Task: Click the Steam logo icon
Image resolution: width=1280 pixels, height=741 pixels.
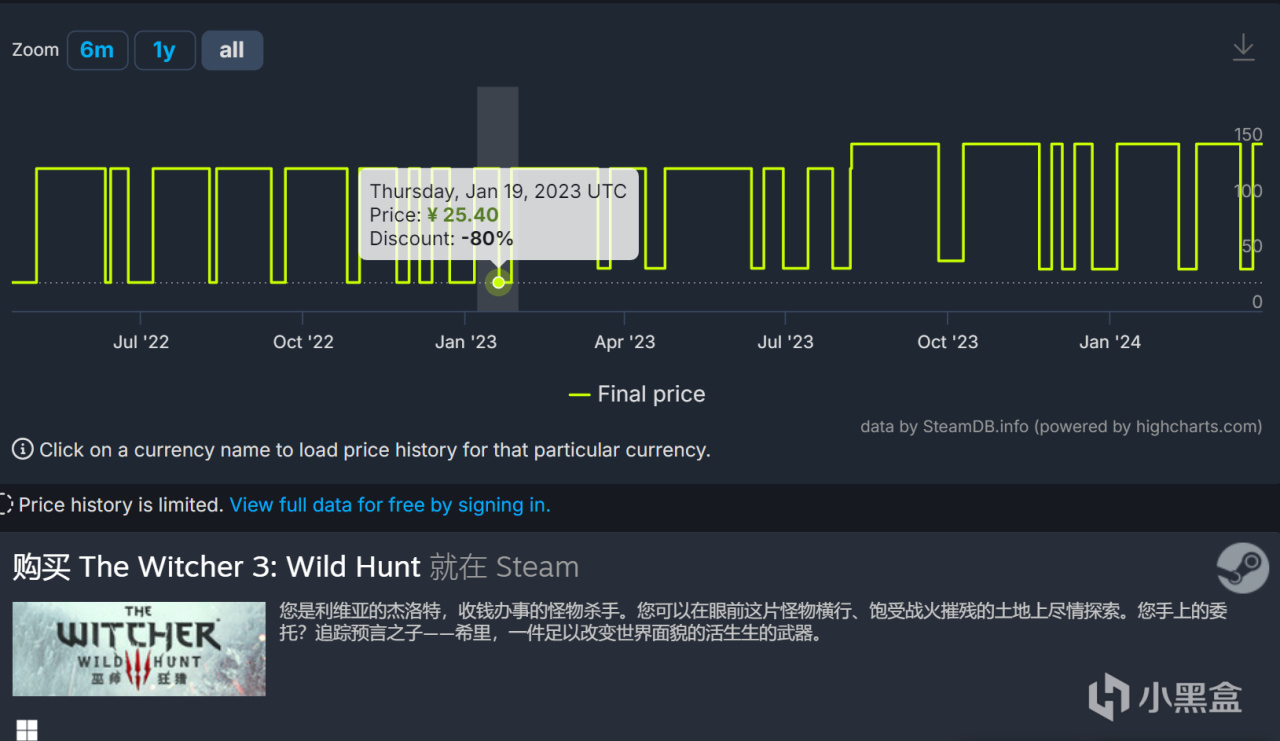Action: point(1242,568)
